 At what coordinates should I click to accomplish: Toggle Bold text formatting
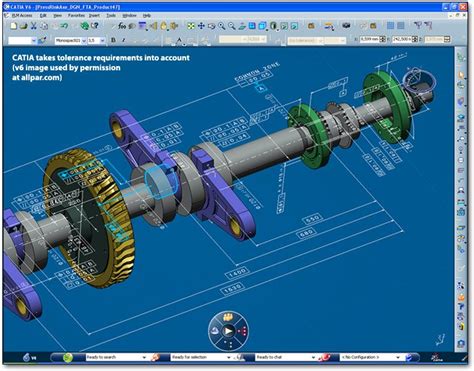113,40
